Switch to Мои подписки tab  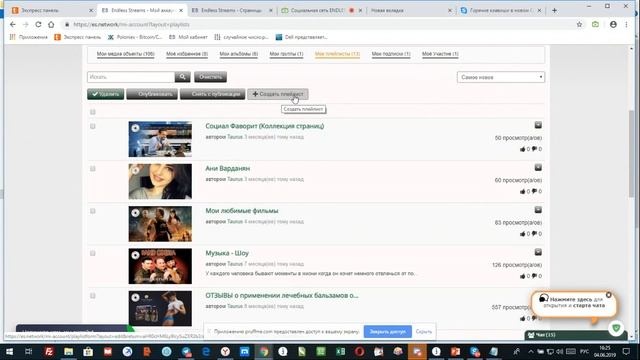(x=391, y=54)
